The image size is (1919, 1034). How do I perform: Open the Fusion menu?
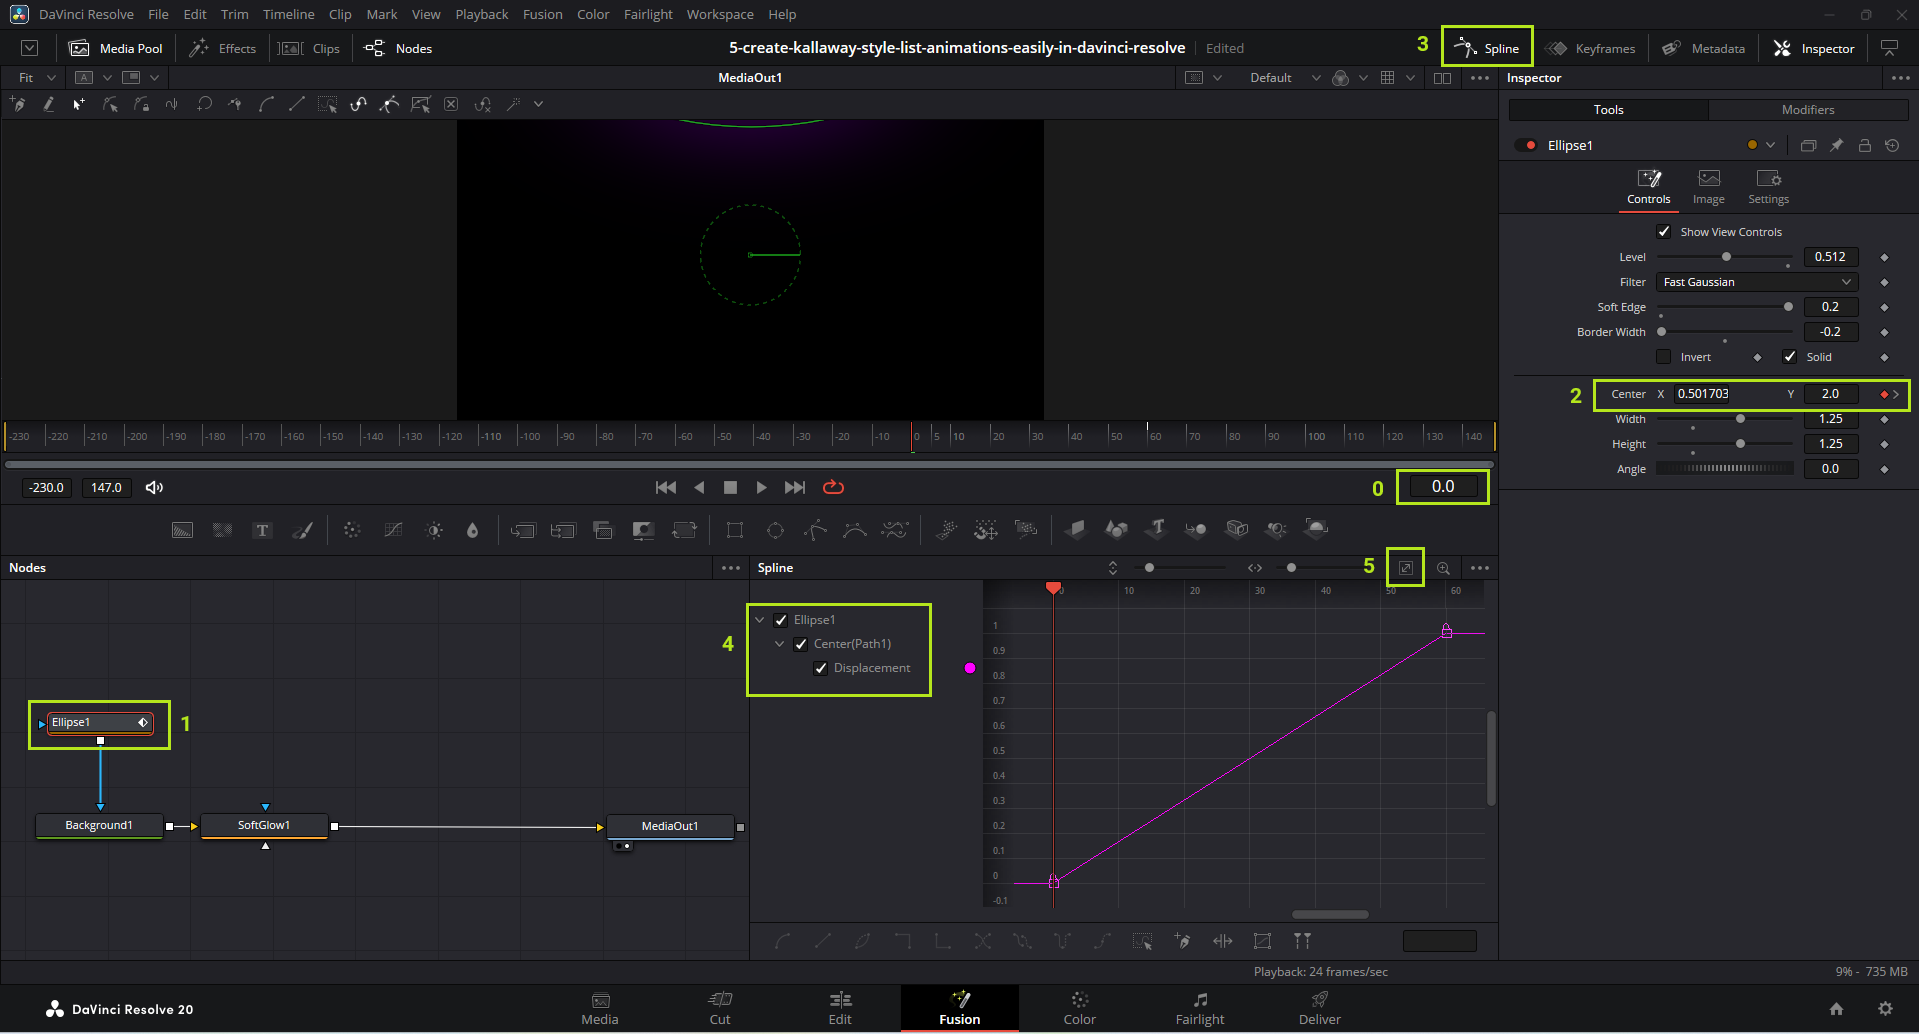tap(542, 14)
